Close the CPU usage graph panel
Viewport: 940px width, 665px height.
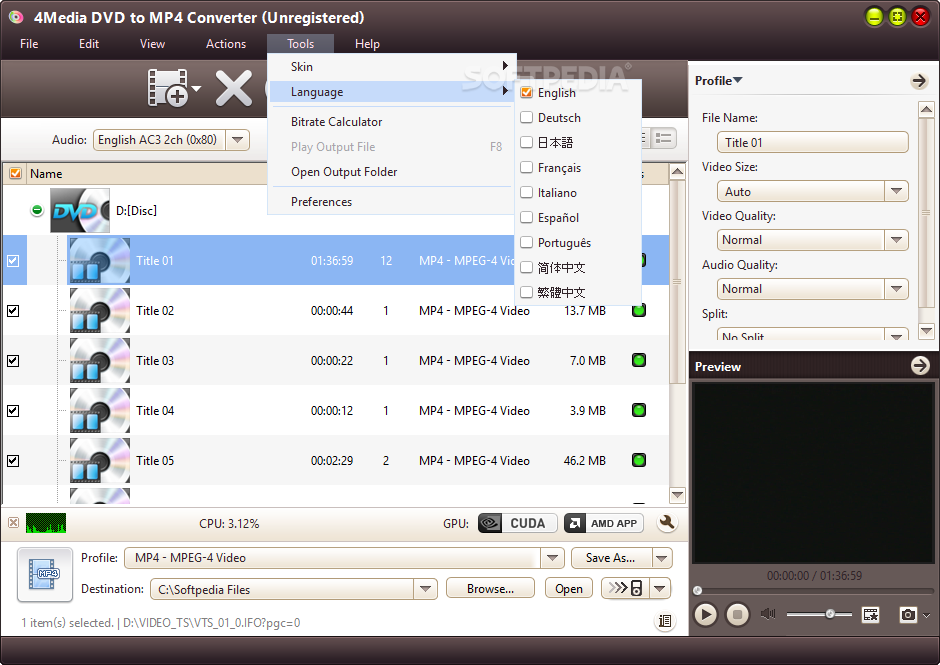(x=13, y=522)
